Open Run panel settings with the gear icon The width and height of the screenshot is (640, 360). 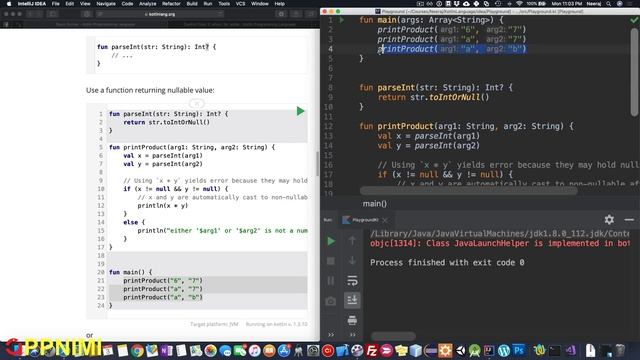609,220
